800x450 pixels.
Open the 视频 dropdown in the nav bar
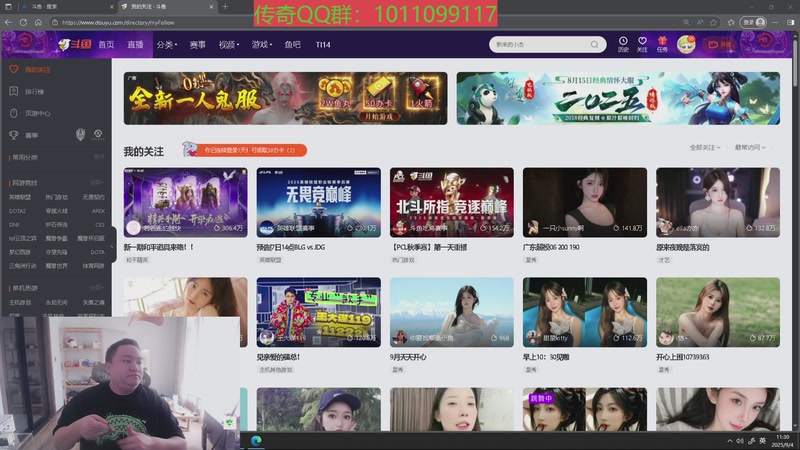point(229,45)
